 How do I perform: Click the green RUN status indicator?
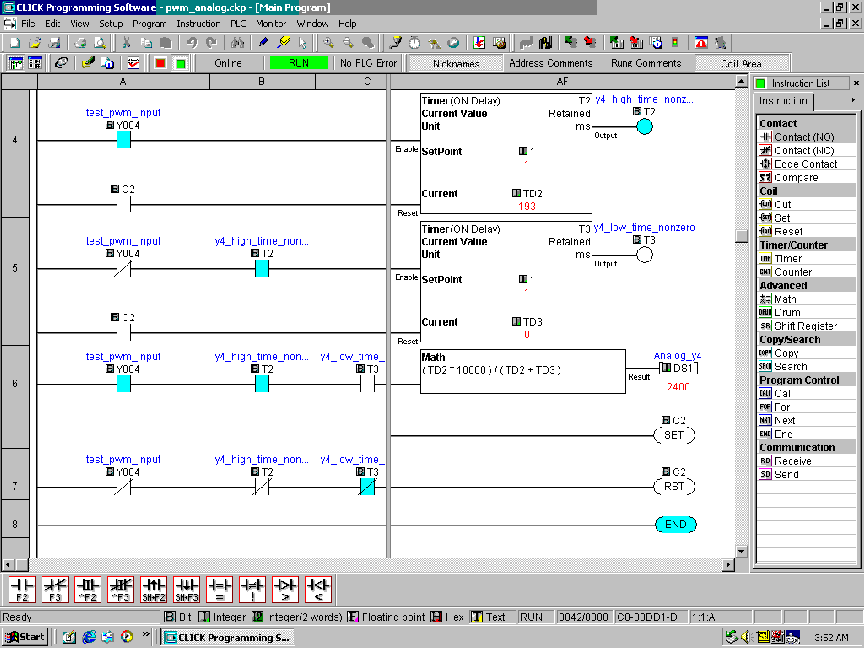point(299,63)
